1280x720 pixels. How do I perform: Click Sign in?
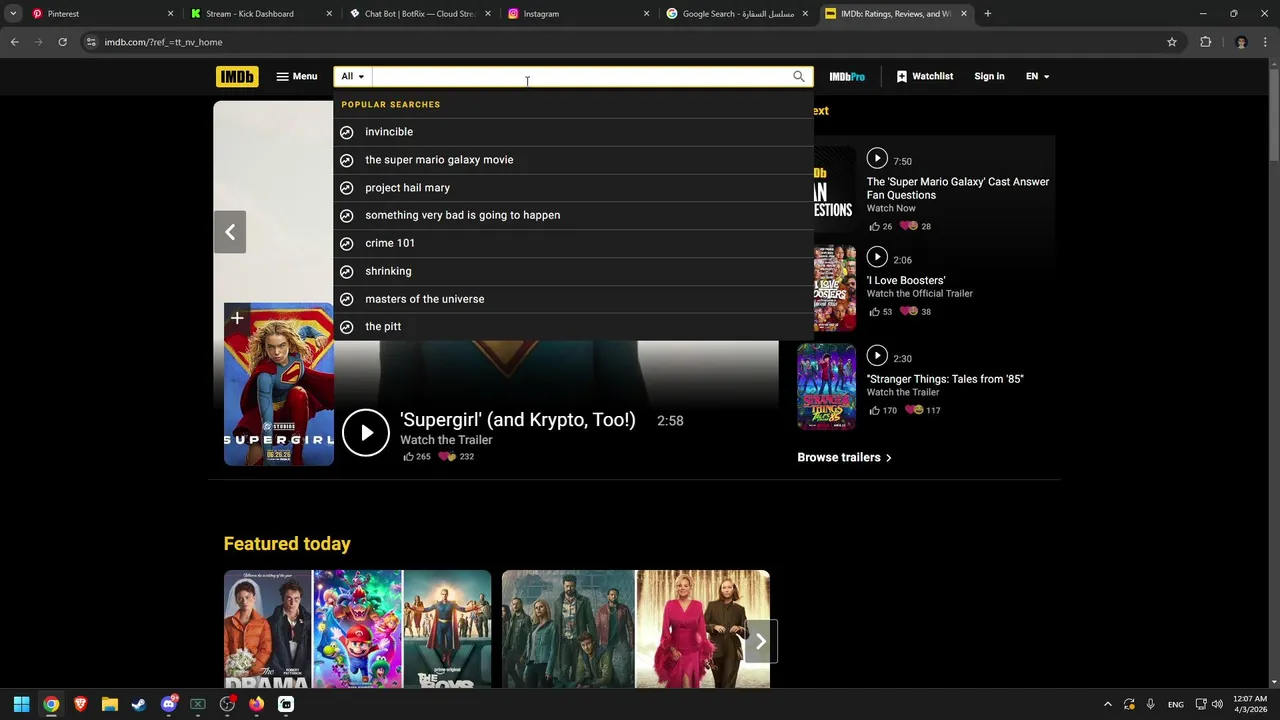[x=989, y=76]
